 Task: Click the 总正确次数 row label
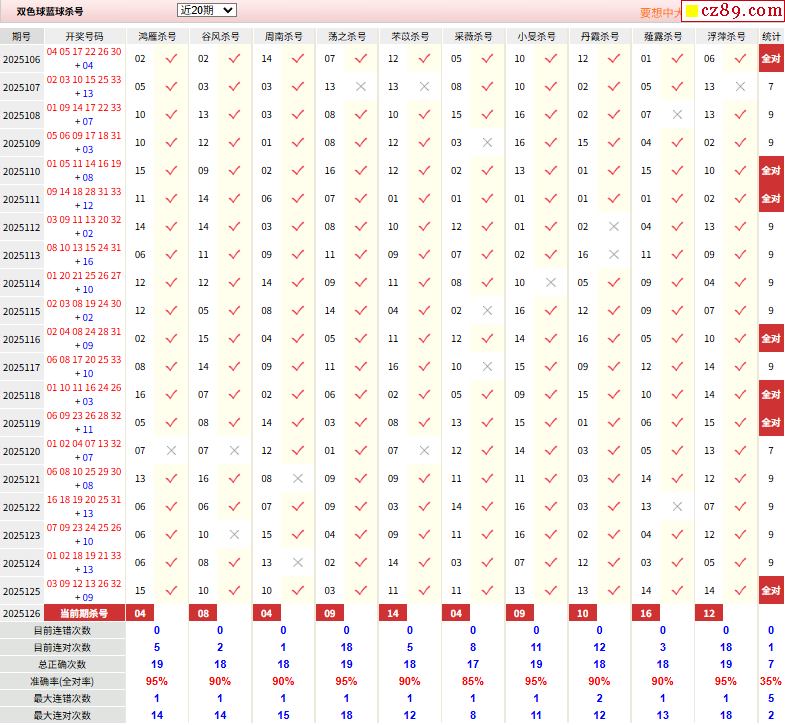click(x=63, y=665)
